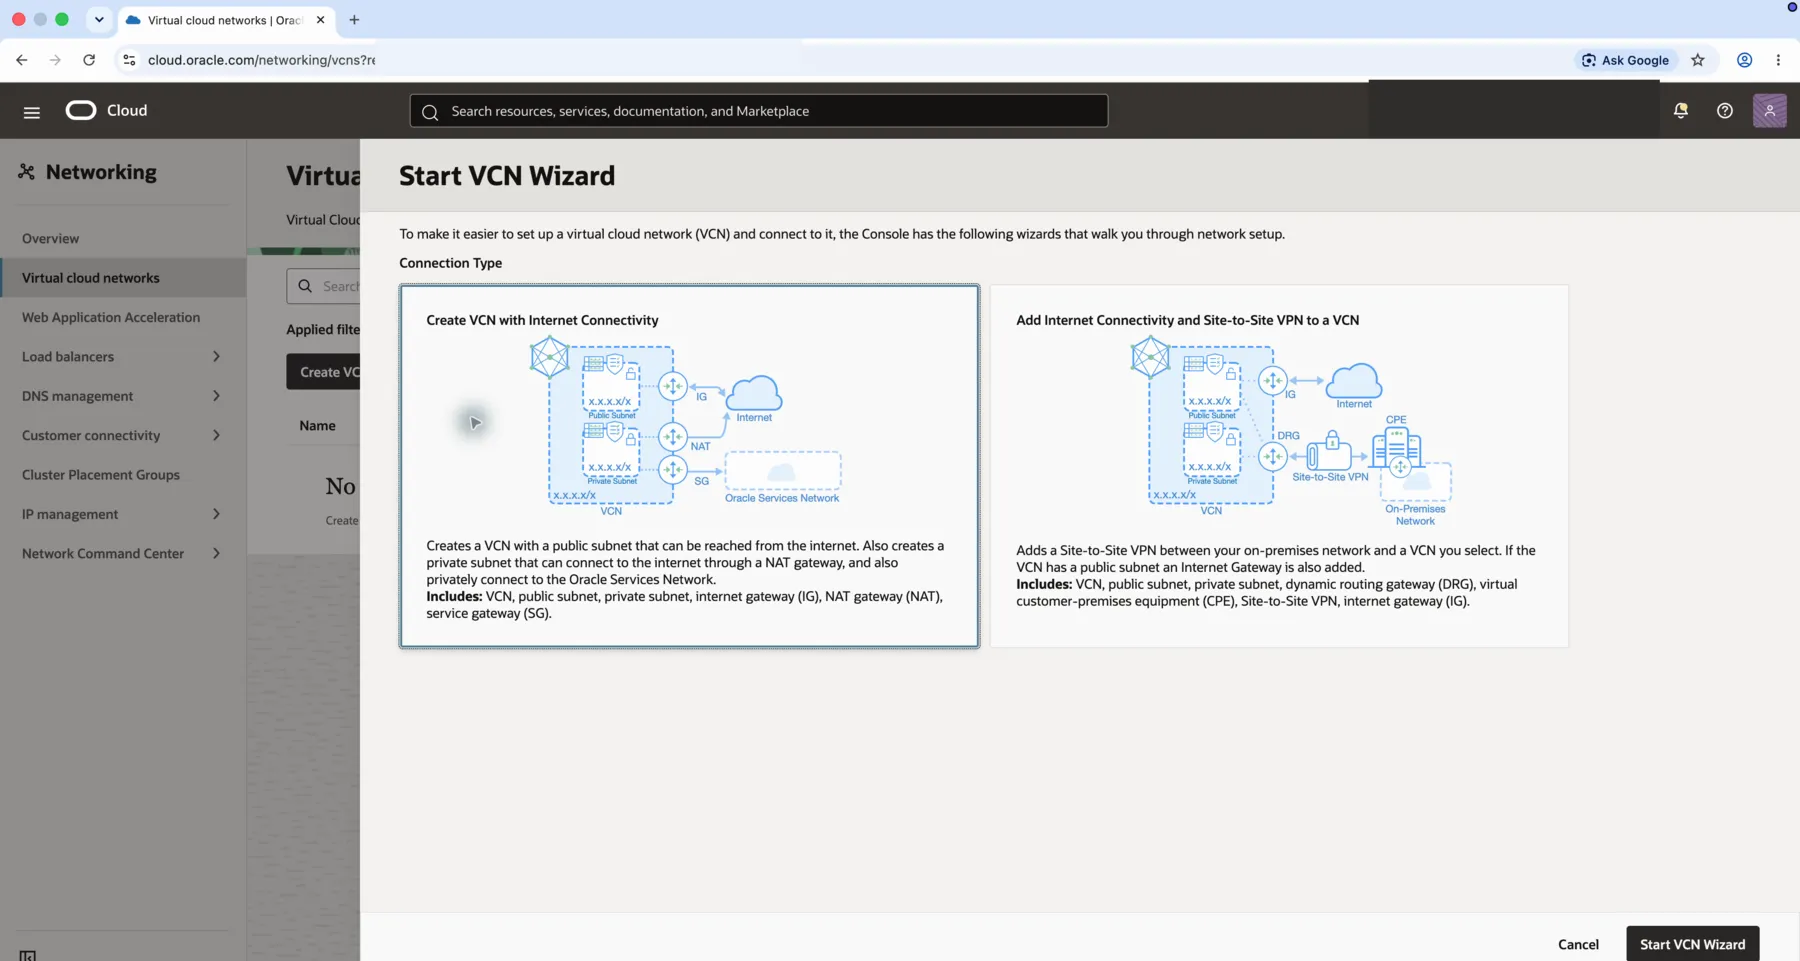
Task: Open a new browser tab
Action: point(354,20)
